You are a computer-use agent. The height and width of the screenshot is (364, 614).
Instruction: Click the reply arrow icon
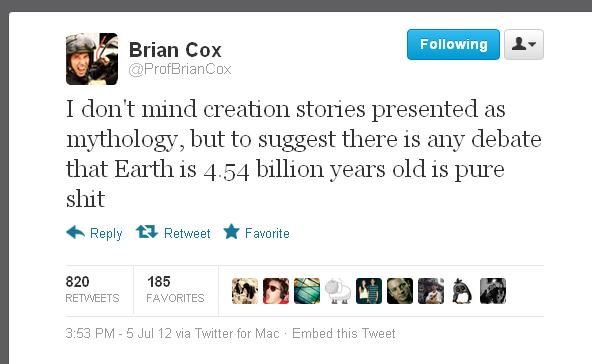[x=76, y=232]
